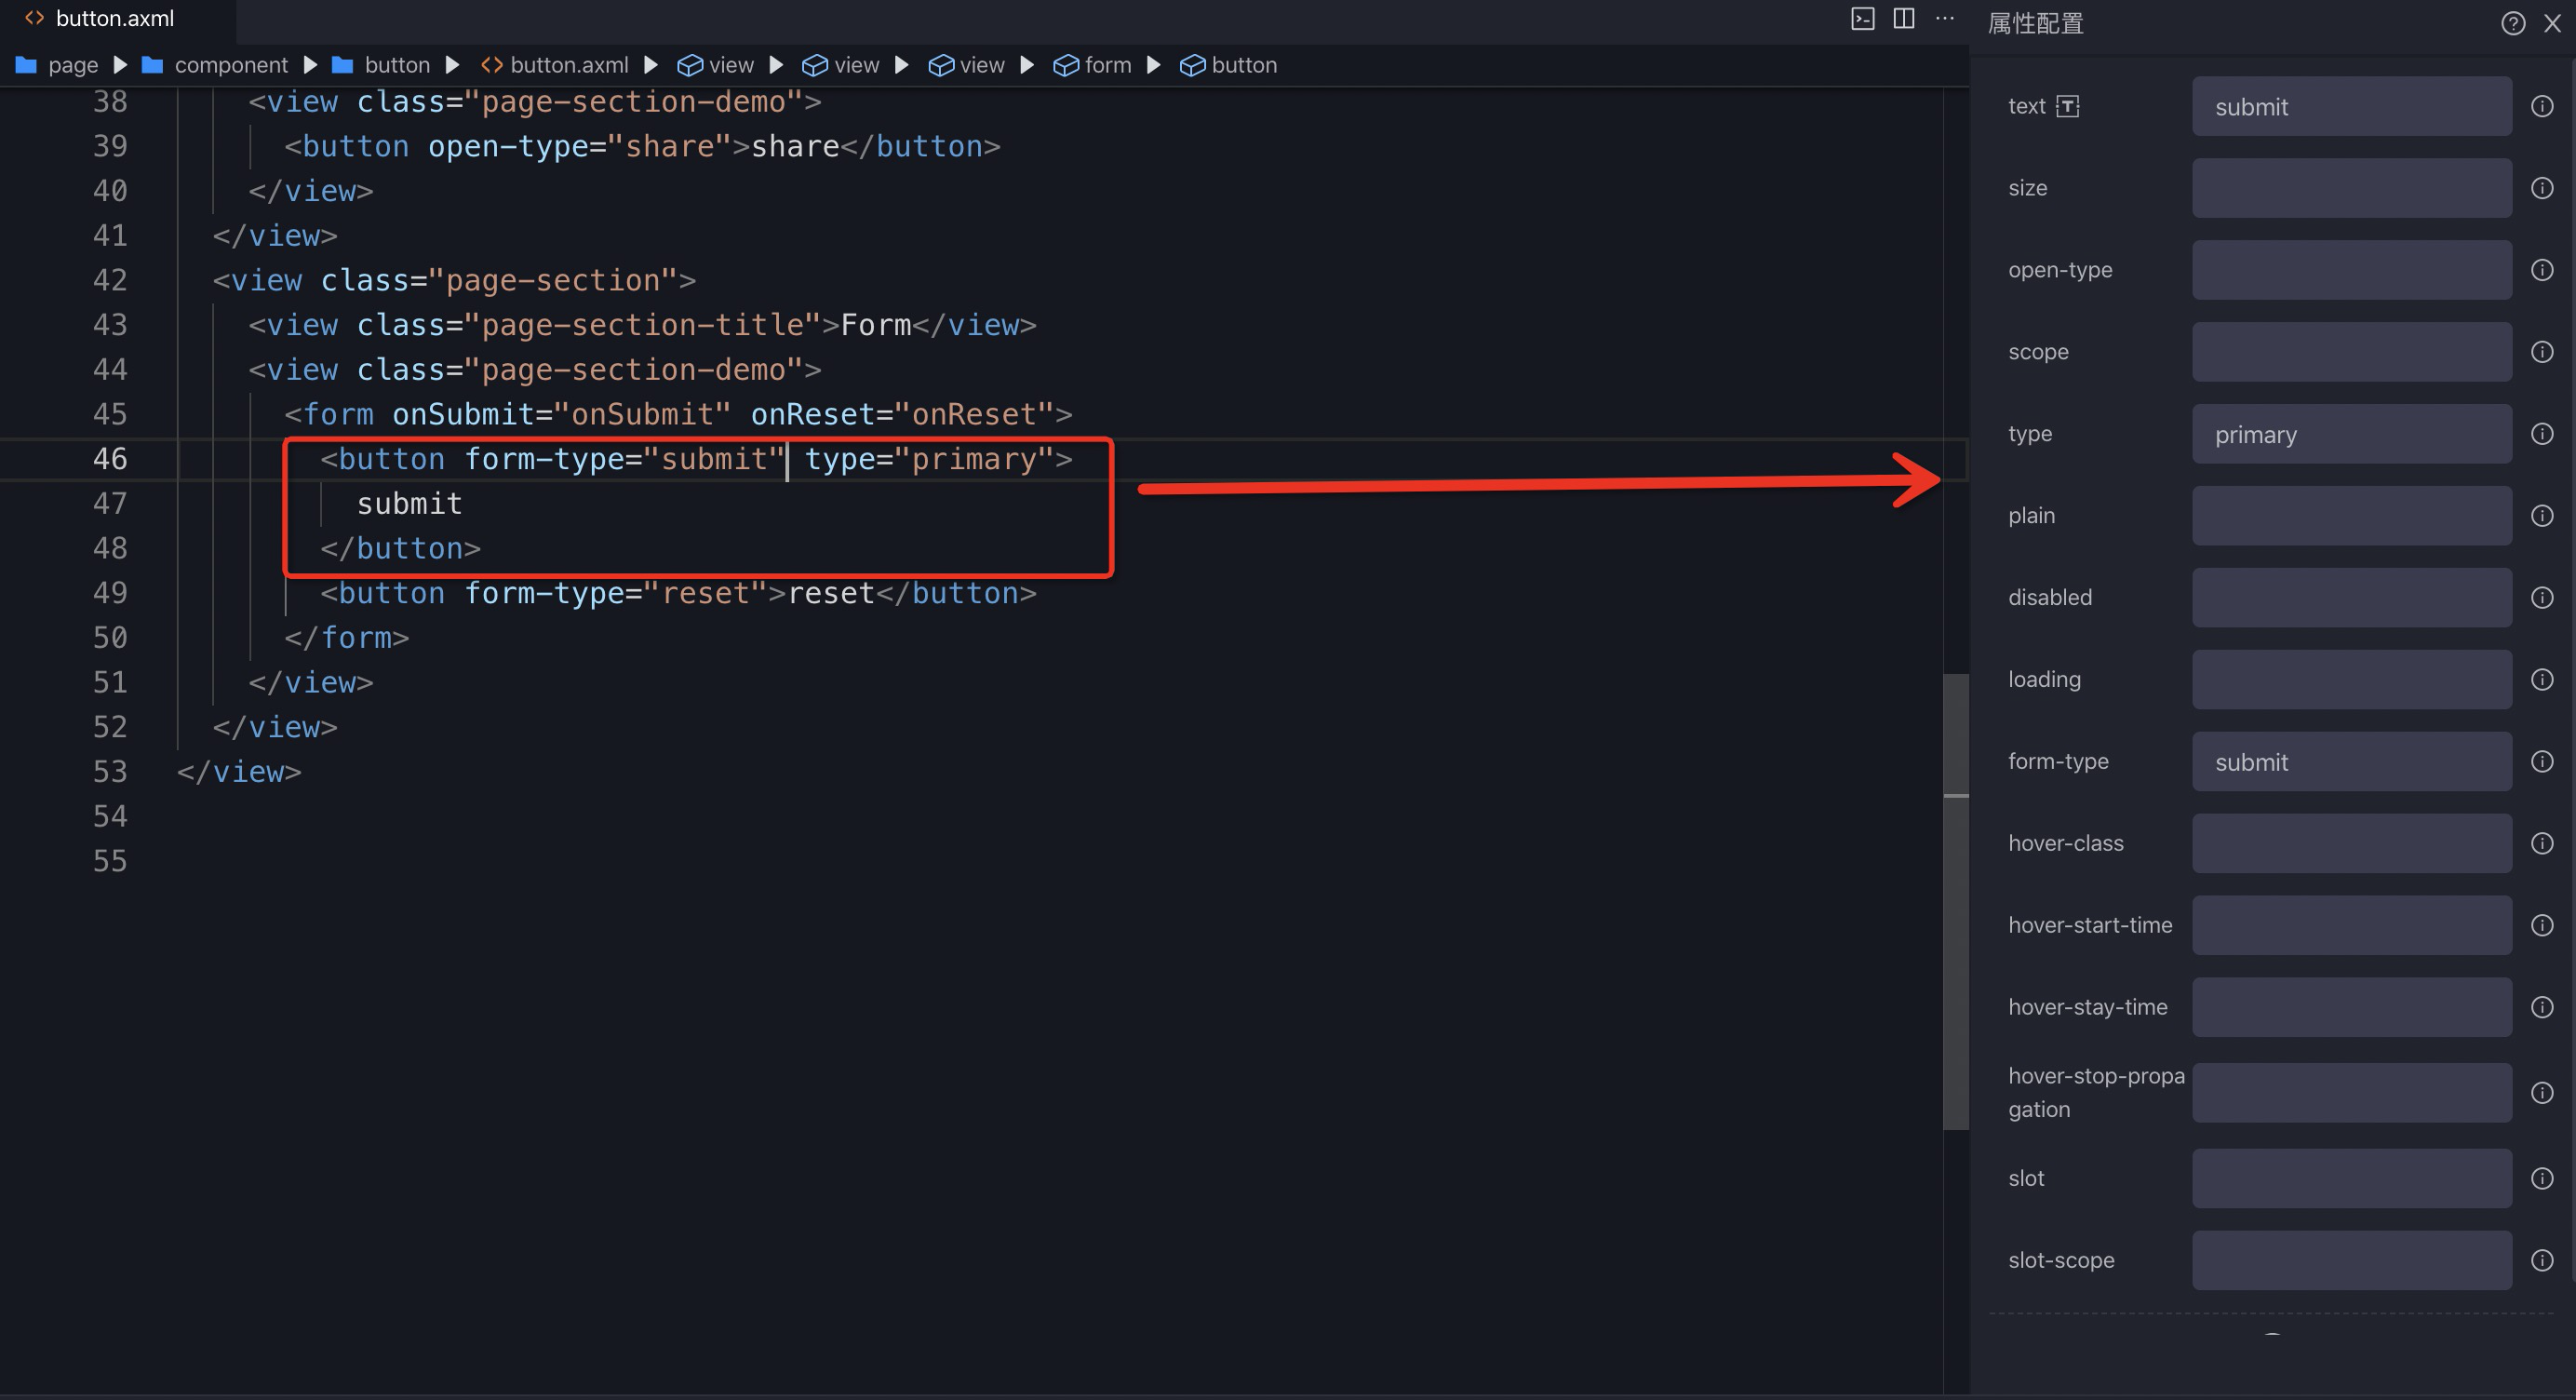Expand the chevron after button.axml in breadcrumb

point(652,64)
